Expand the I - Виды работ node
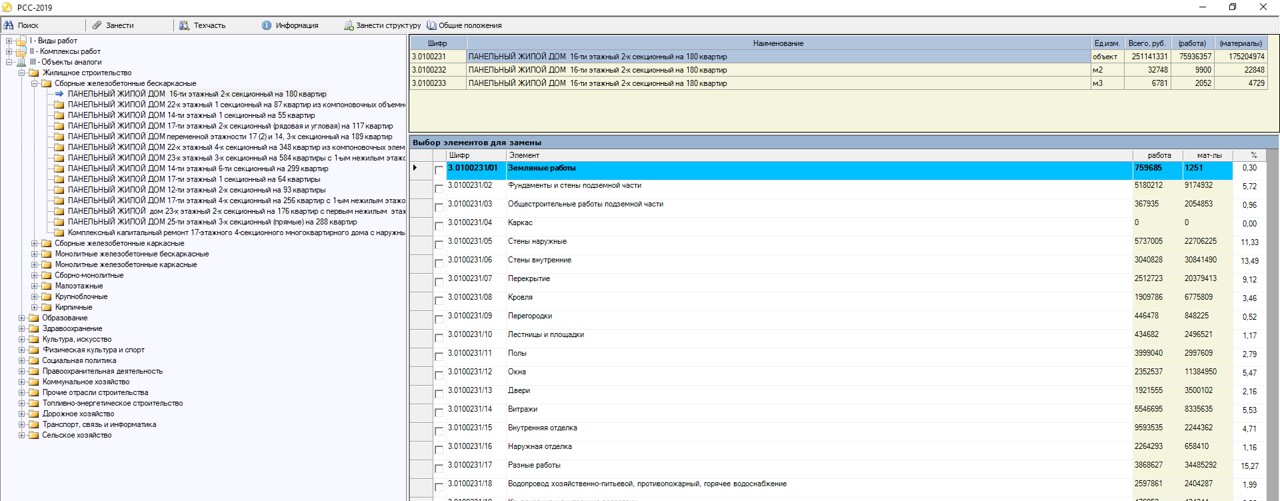Screen dimensions: 1280x501 tap(9, 41)
